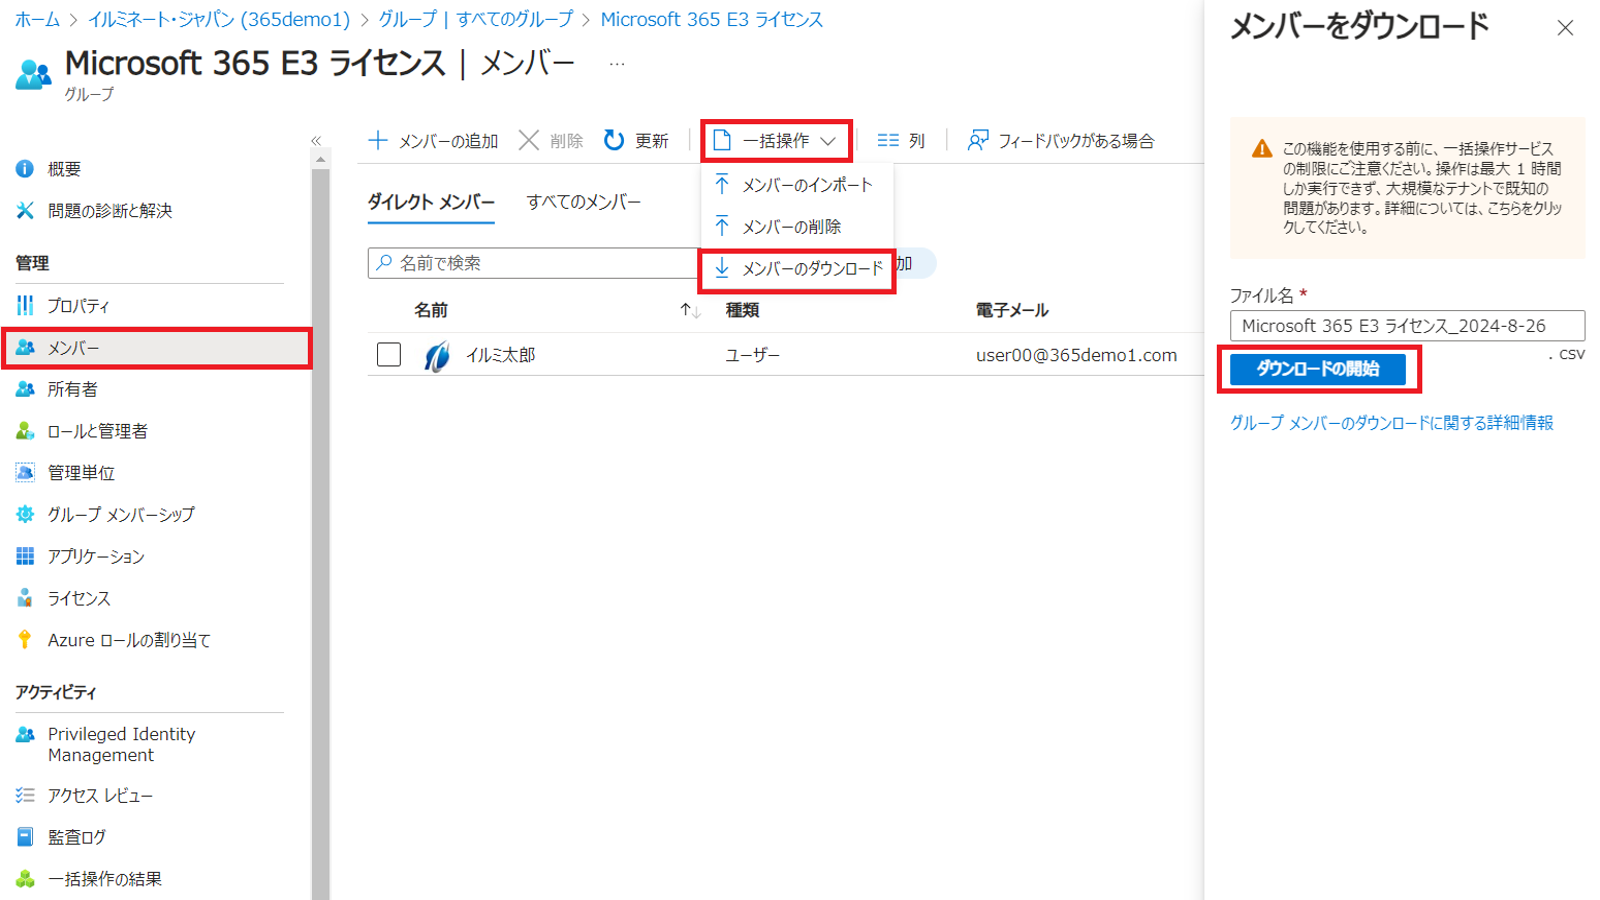The image size is (1600, 900).
Task: Open イルミ太郎 user name link
Action: [x=500, y=355]
